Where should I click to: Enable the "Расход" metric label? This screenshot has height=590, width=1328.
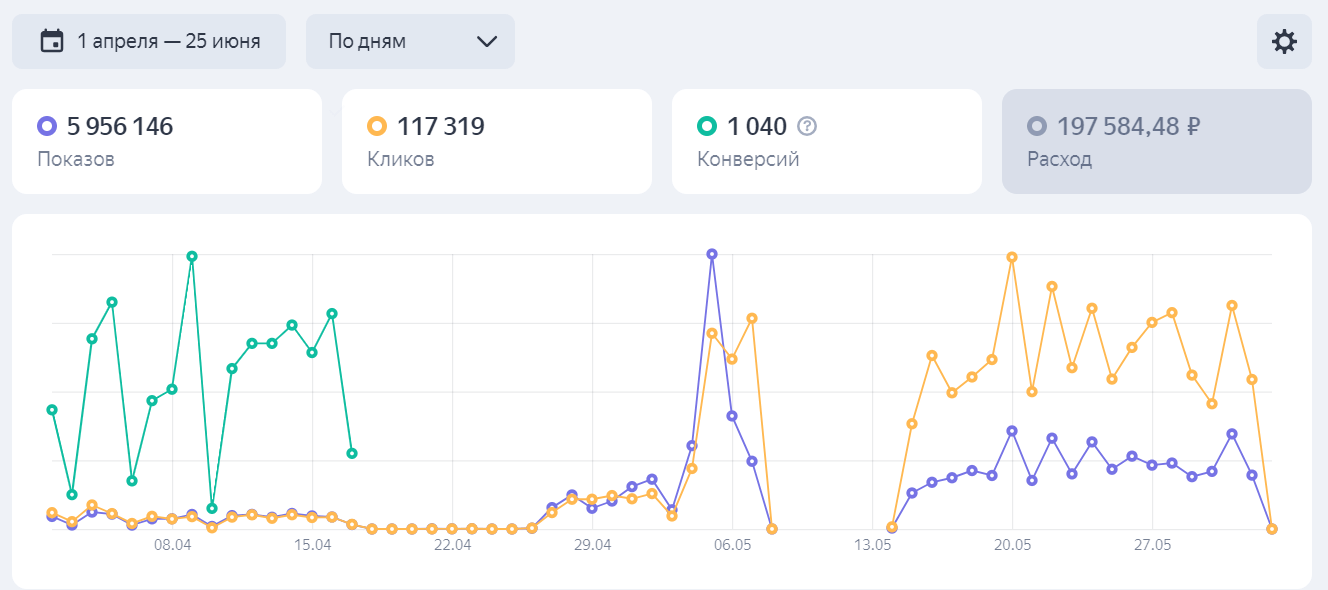[x=1059, y=159]
